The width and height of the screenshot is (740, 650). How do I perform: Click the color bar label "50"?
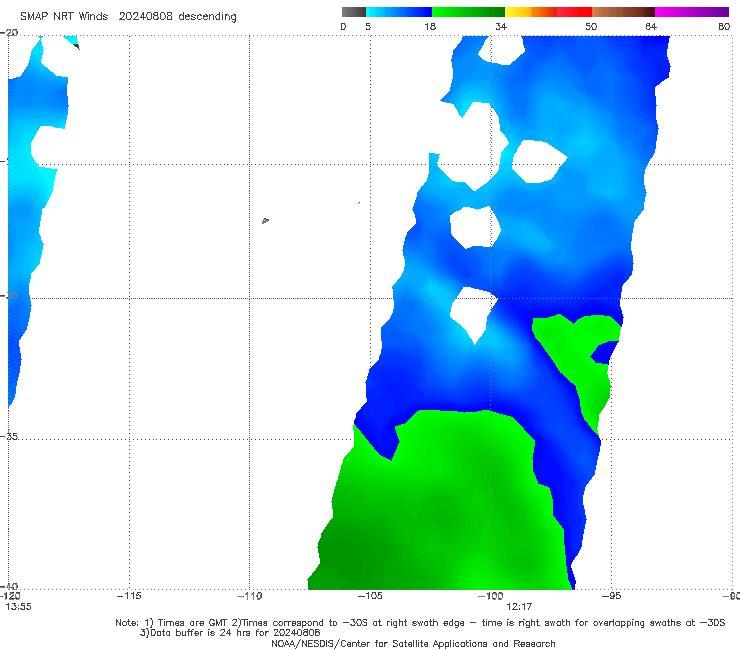591,27
